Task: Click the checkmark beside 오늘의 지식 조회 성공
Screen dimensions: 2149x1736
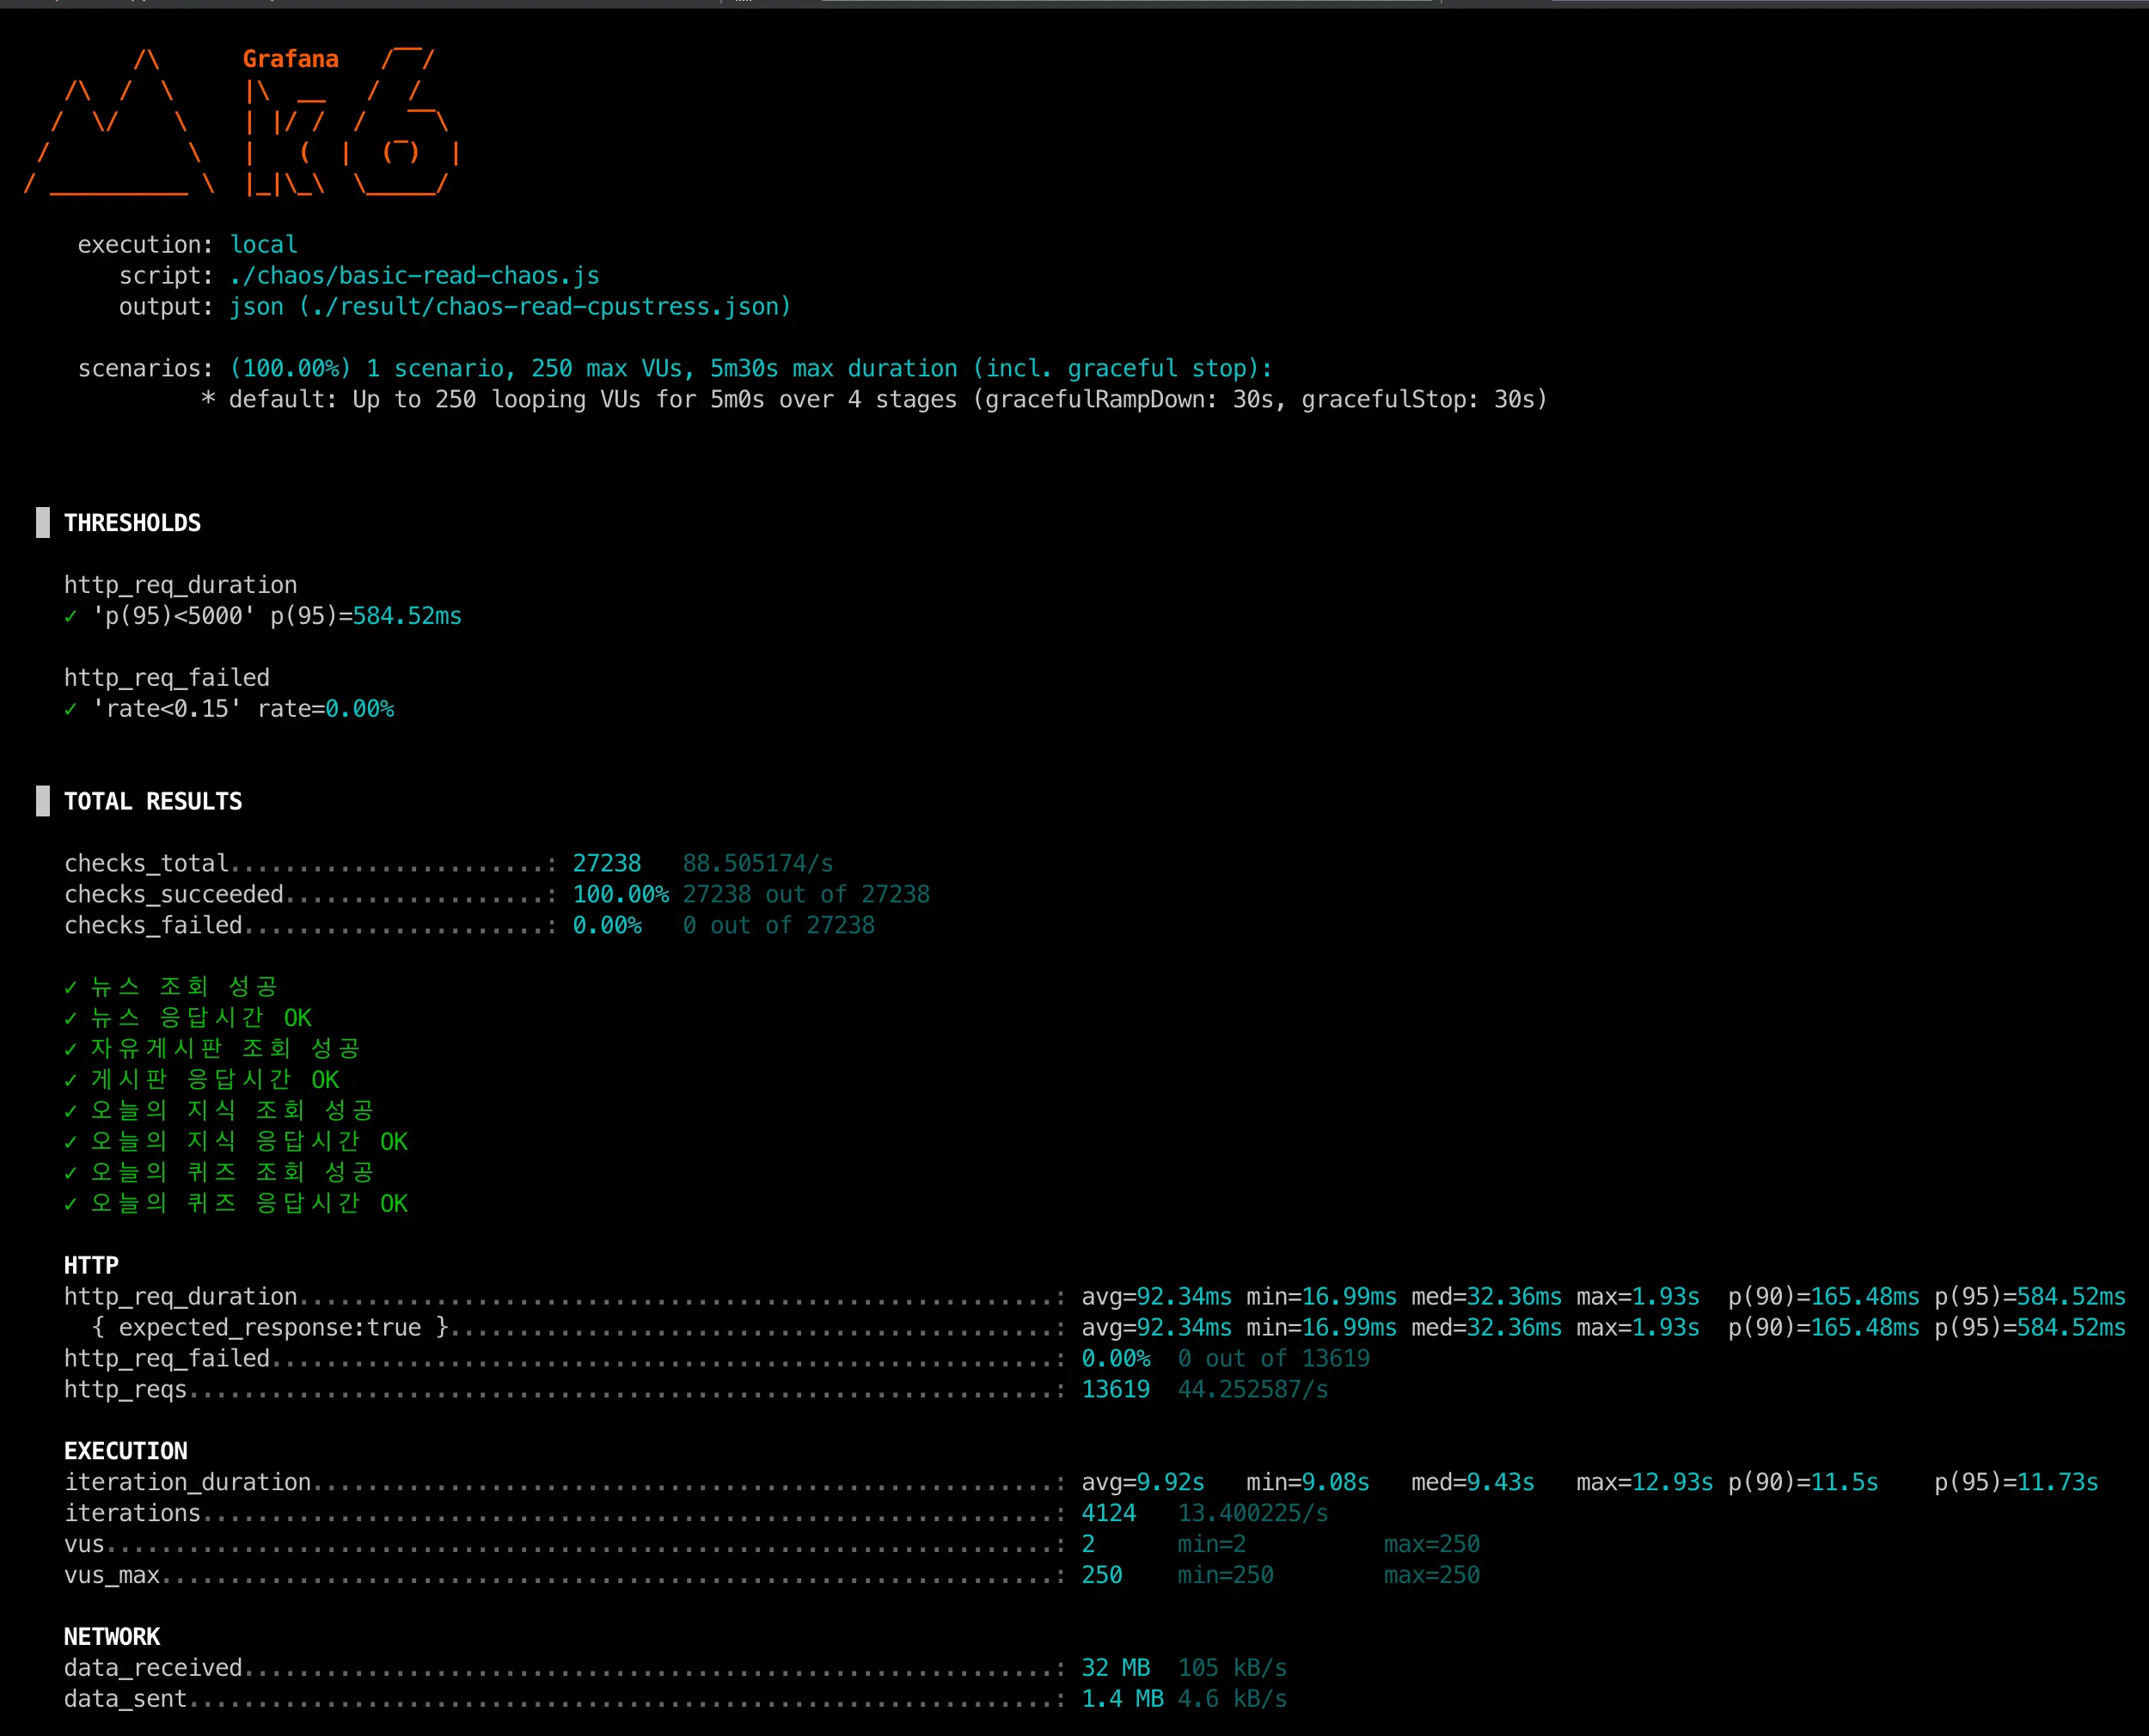Action: point(70,1111)
